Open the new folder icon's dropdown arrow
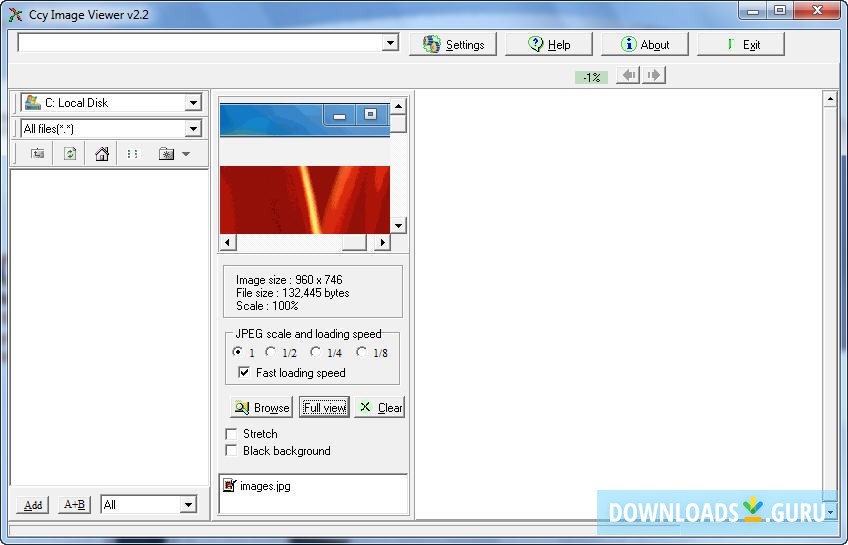The width and height of the screenshot is (848, 545). 186,155
